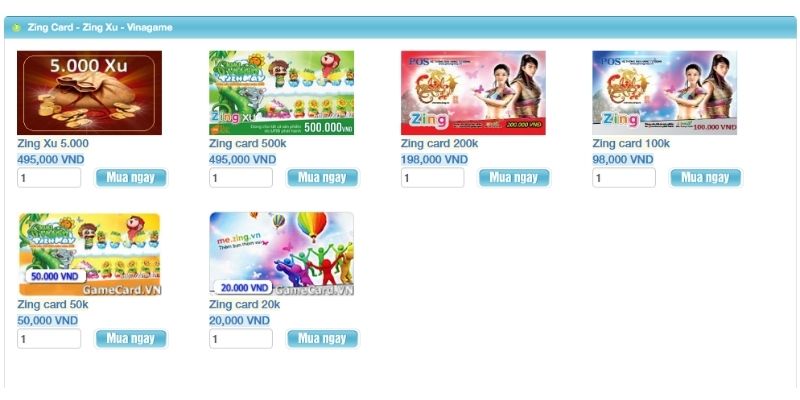This screenshot has width=800, height=400.
Task: Open the me.zing.vn 20.000 VND card image
Action: click(281, 254)
